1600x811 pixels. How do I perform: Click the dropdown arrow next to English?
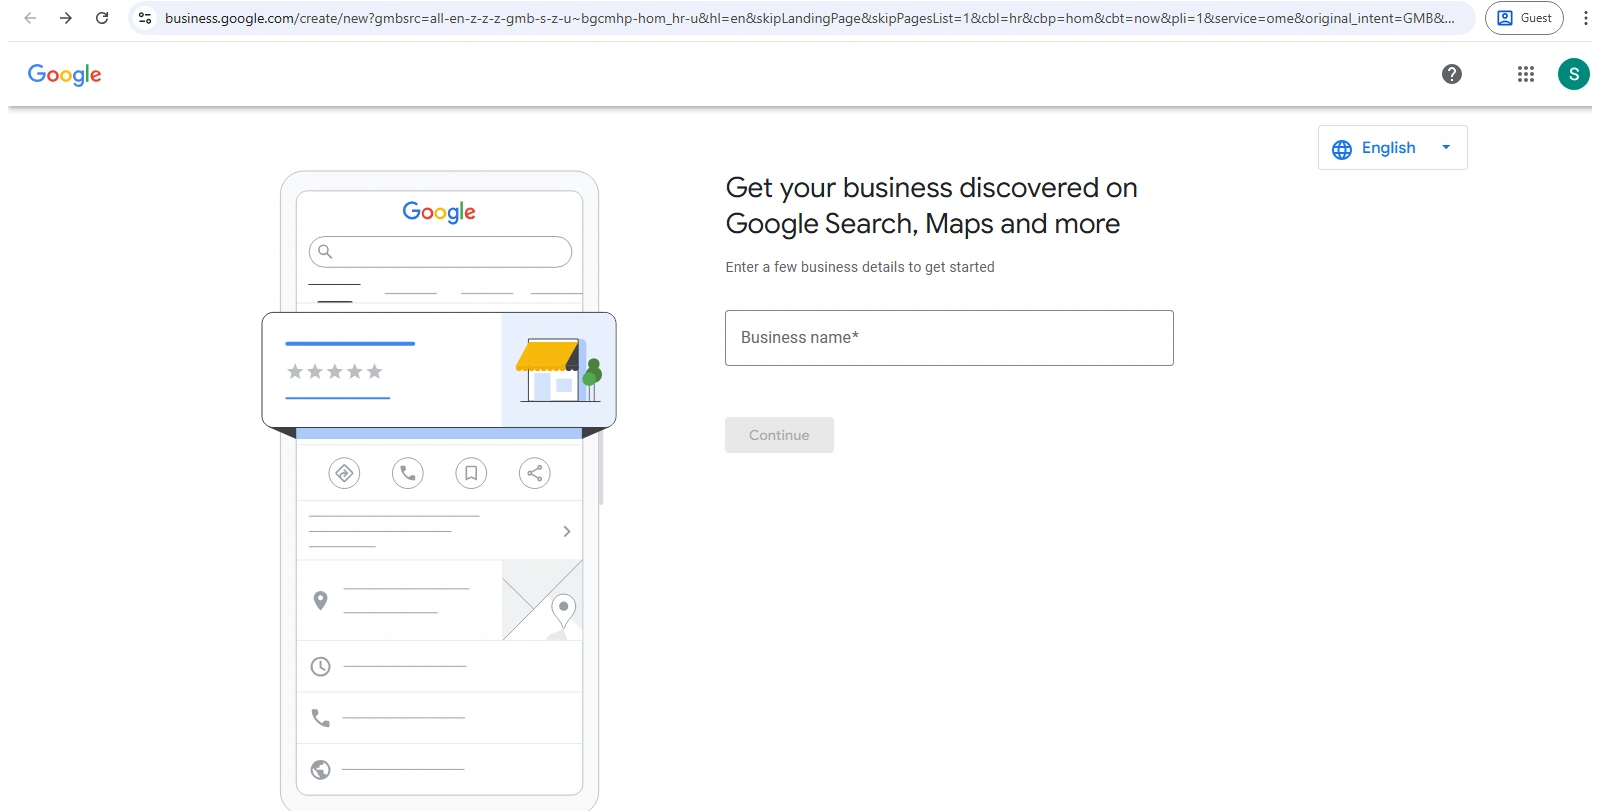[1446, 148]
